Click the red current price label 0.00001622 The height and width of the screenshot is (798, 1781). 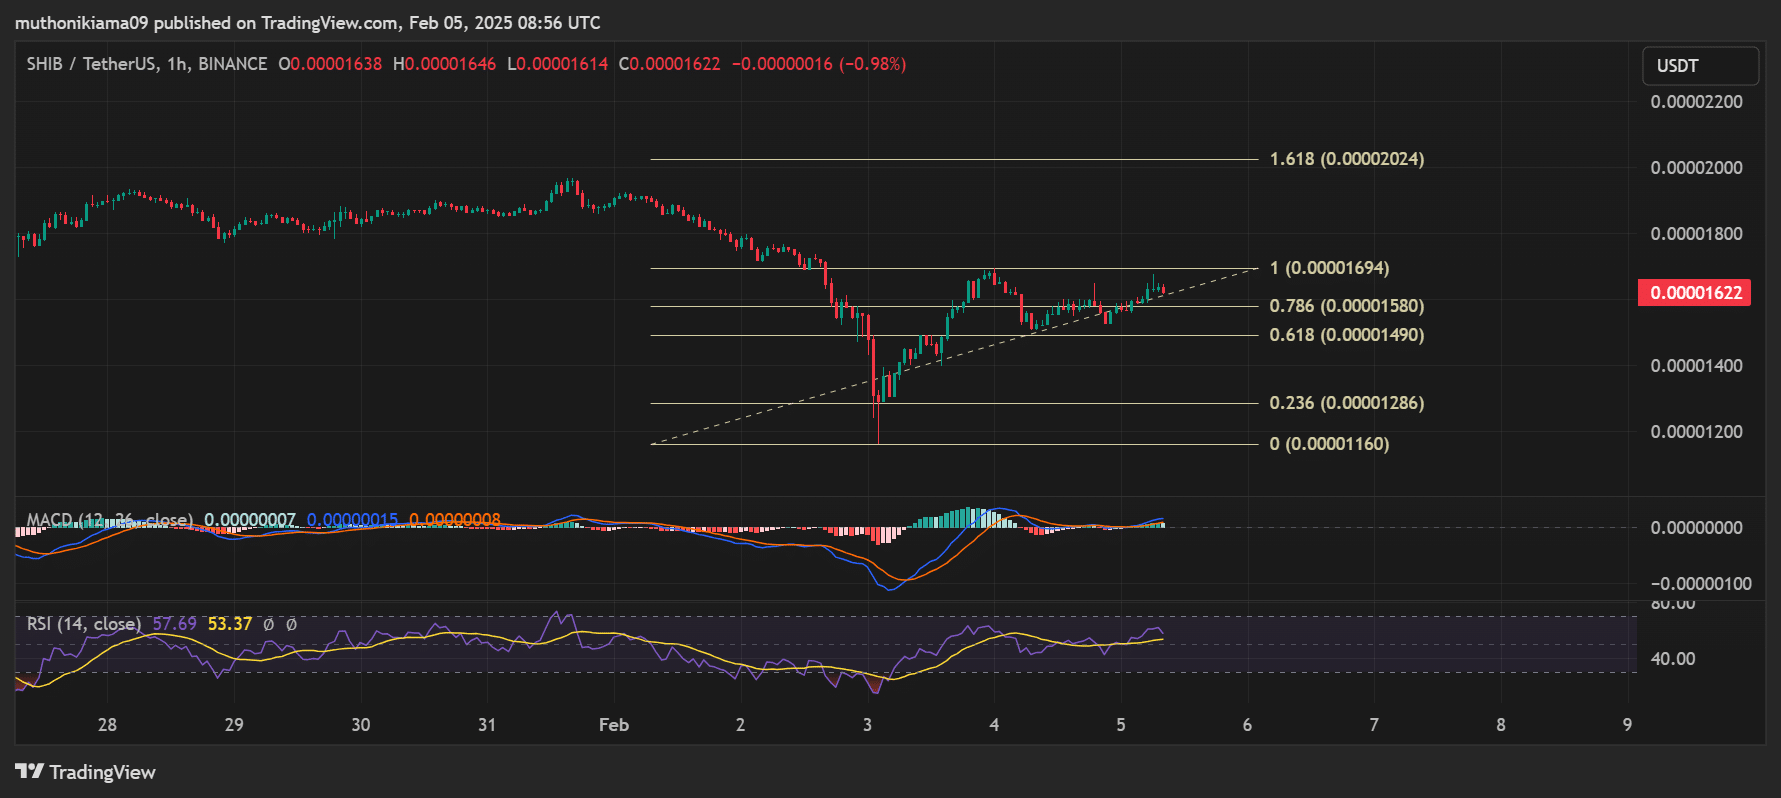pyautogui.click(x=1694, y=293)
